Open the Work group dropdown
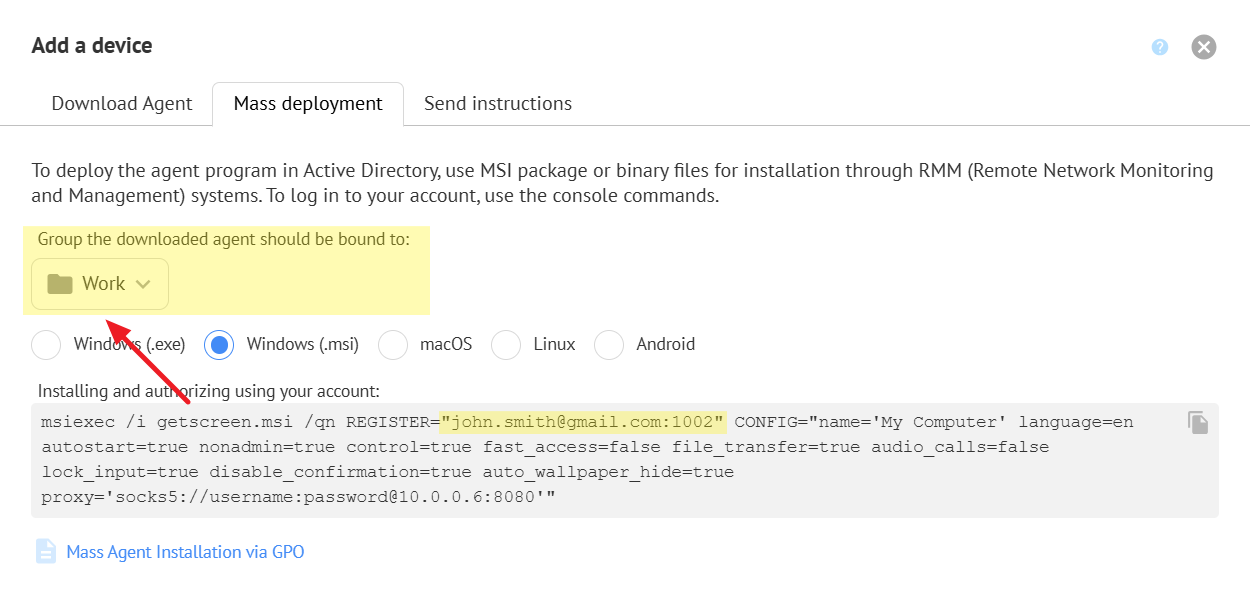The width and height of the screenshot is (1250, 598). point(100,284)
